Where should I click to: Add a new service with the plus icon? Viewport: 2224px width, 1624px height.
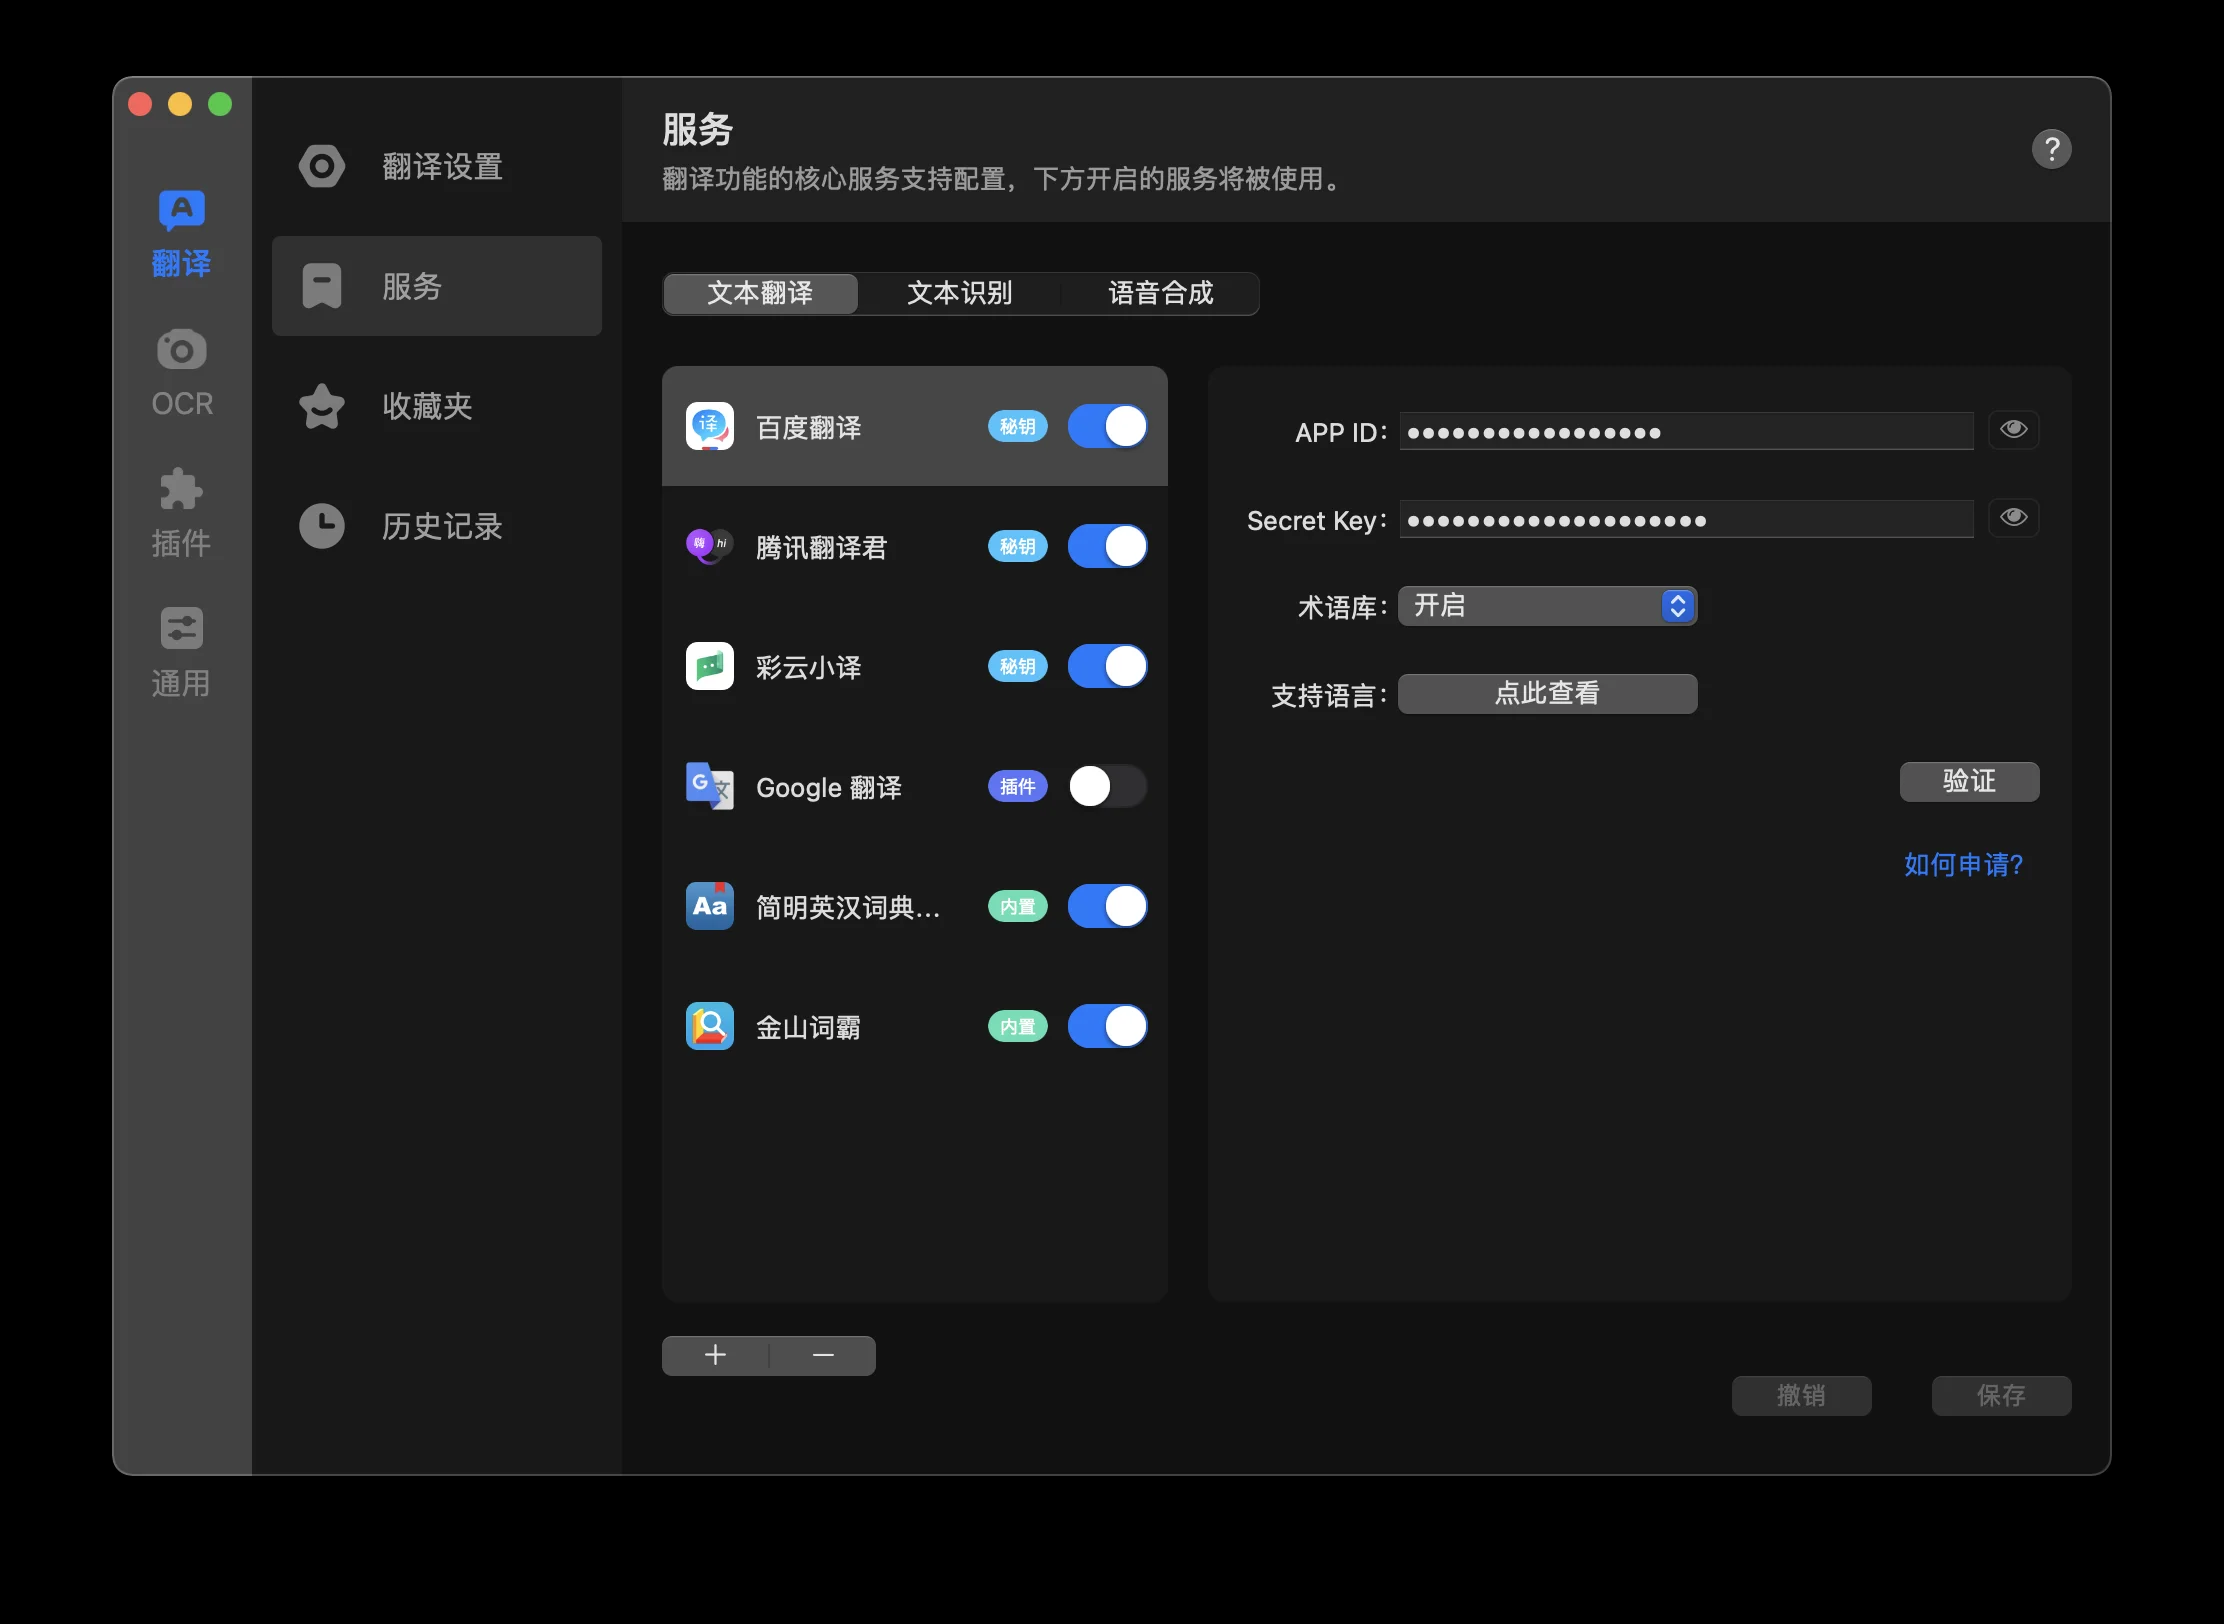click(x=715, y=1355)
